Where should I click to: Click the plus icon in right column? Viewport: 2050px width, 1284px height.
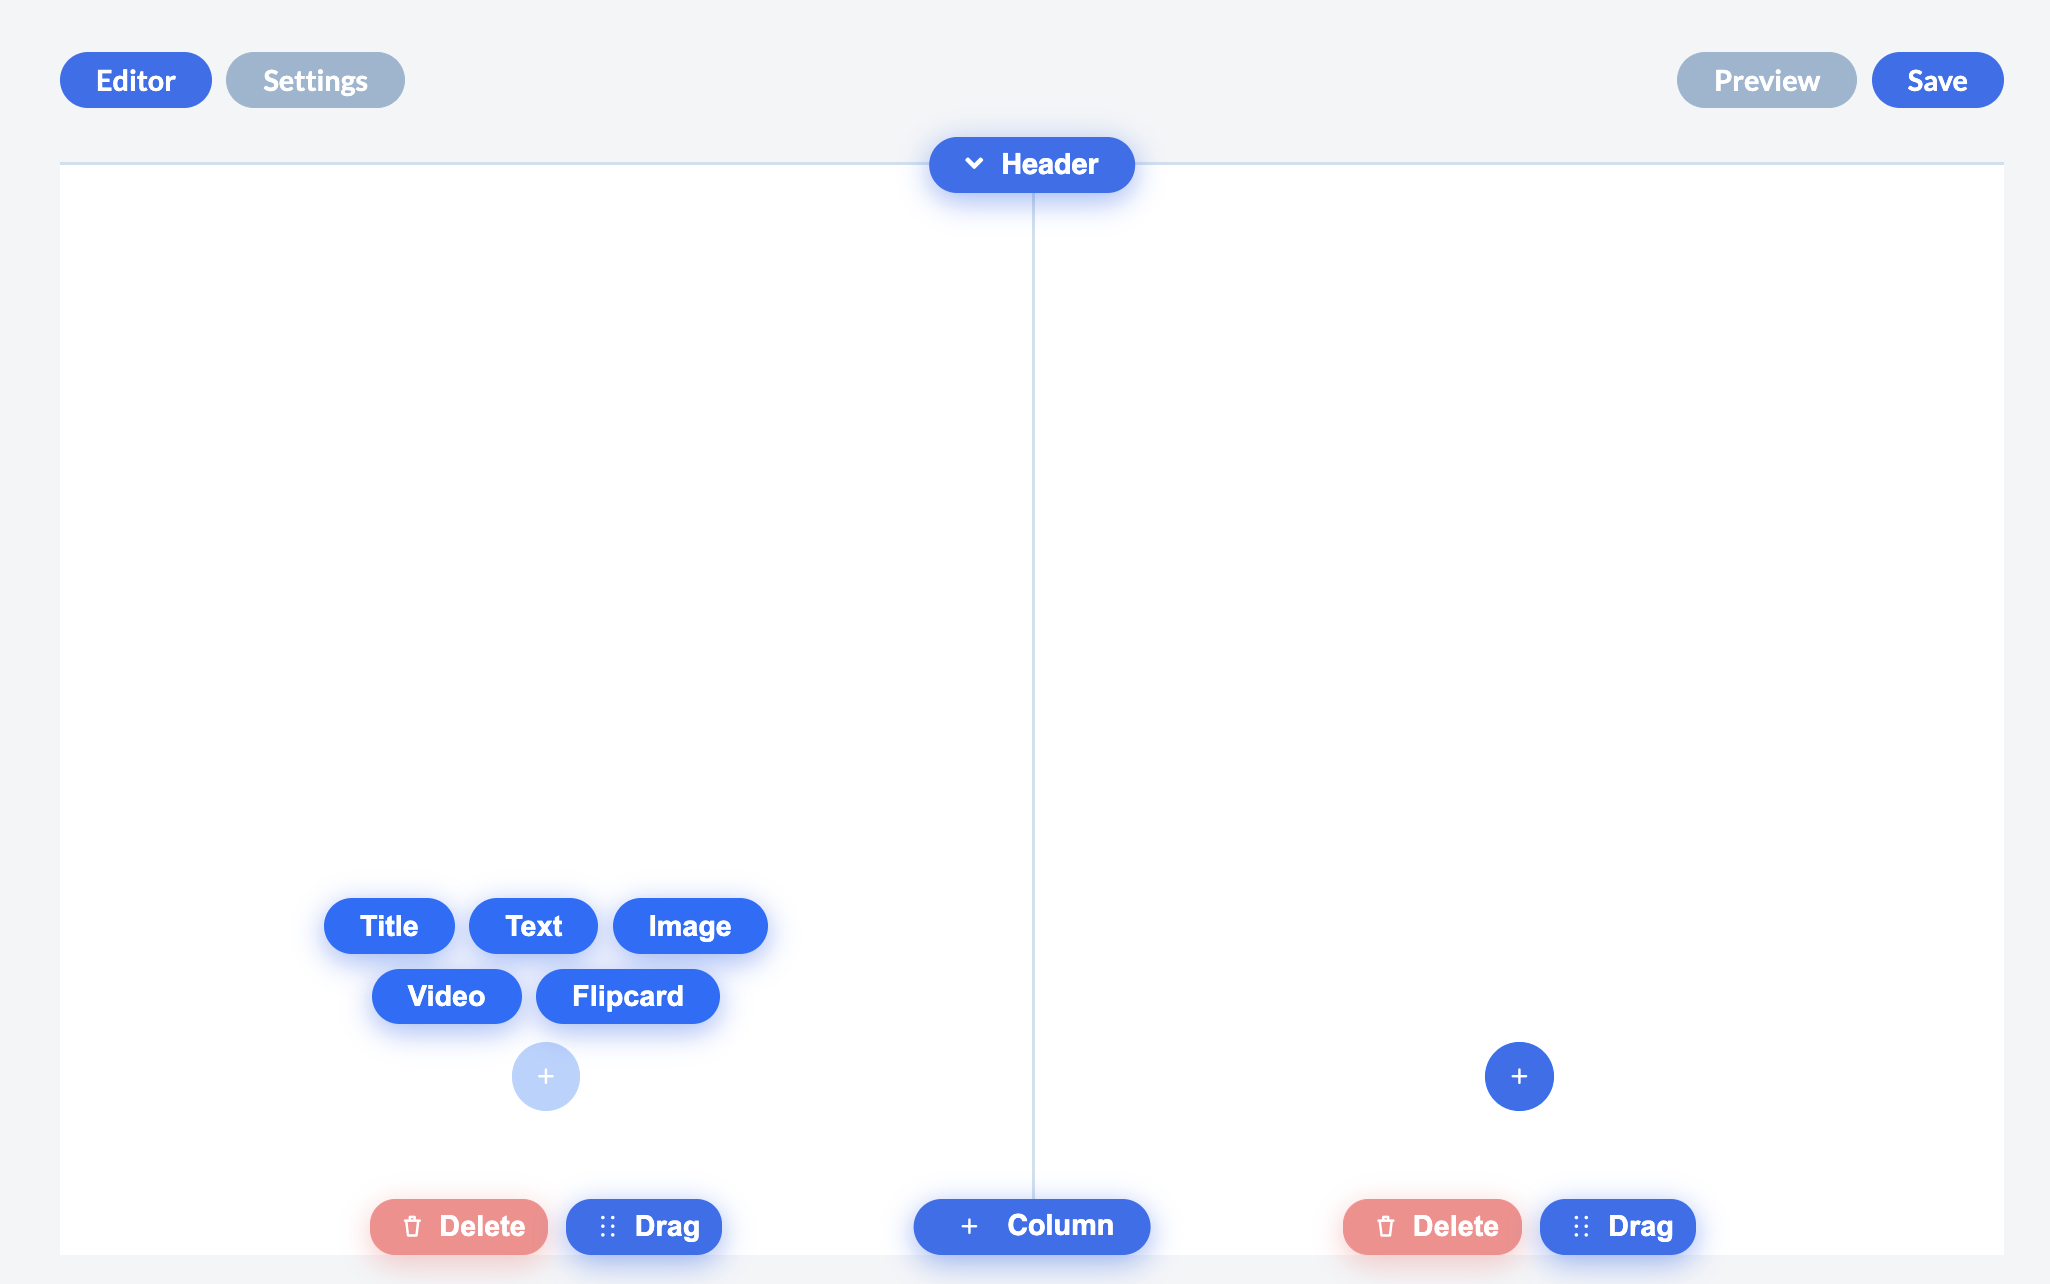(x=1518, y=1076)
